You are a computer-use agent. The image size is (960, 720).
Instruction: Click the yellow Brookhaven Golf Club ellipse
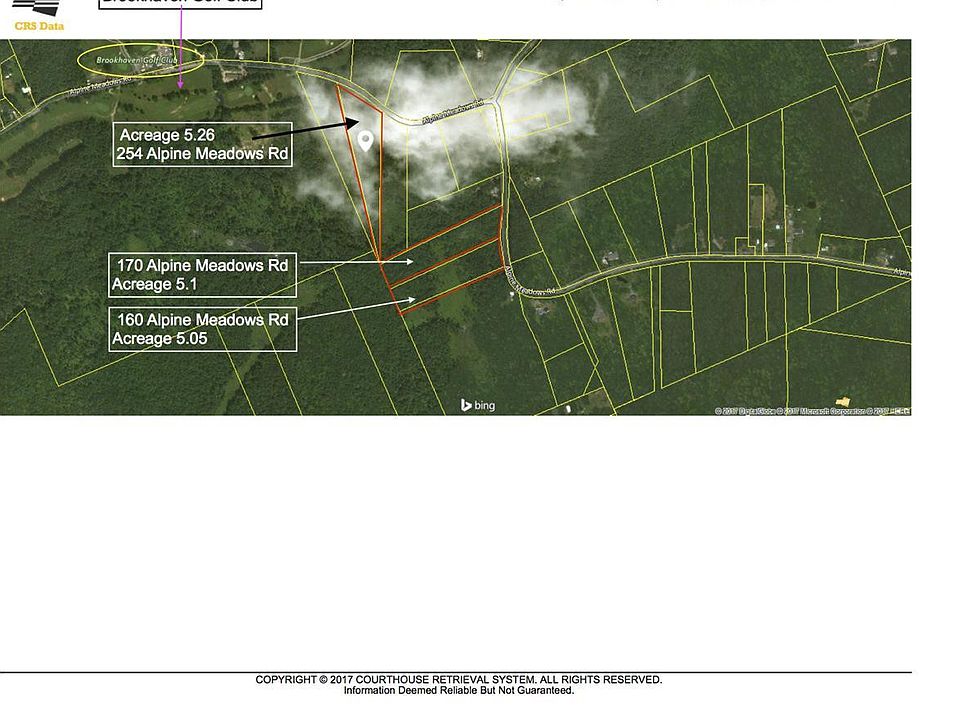point(141,60)
